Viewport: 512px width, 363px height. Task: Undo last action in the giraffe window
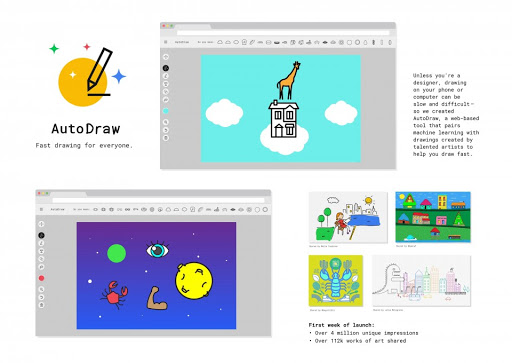(166, 130)
